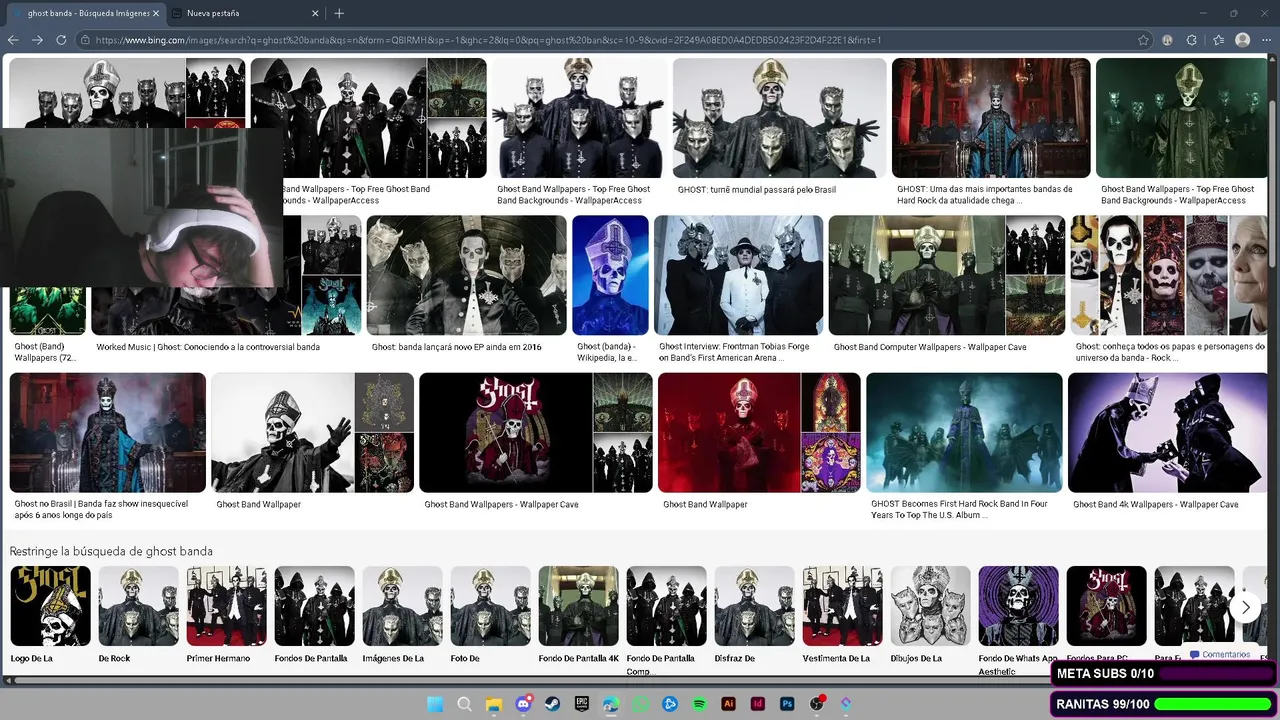Open 'Ghost Band Computer Wallpapers' image
The width and height of the screenshot is (1280, 720).
[916, 275]
